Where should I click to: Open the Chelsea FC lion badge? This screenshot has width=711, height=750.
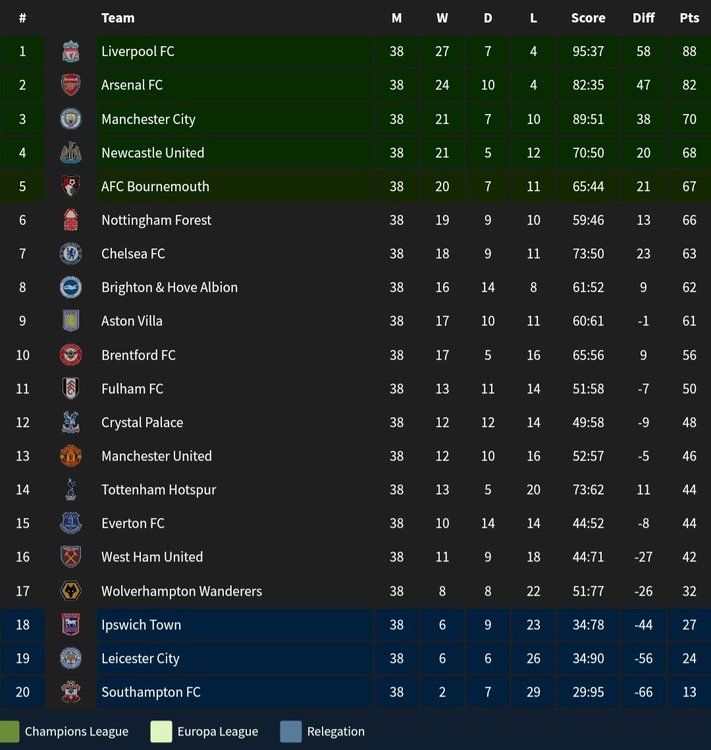click(70, 254)
